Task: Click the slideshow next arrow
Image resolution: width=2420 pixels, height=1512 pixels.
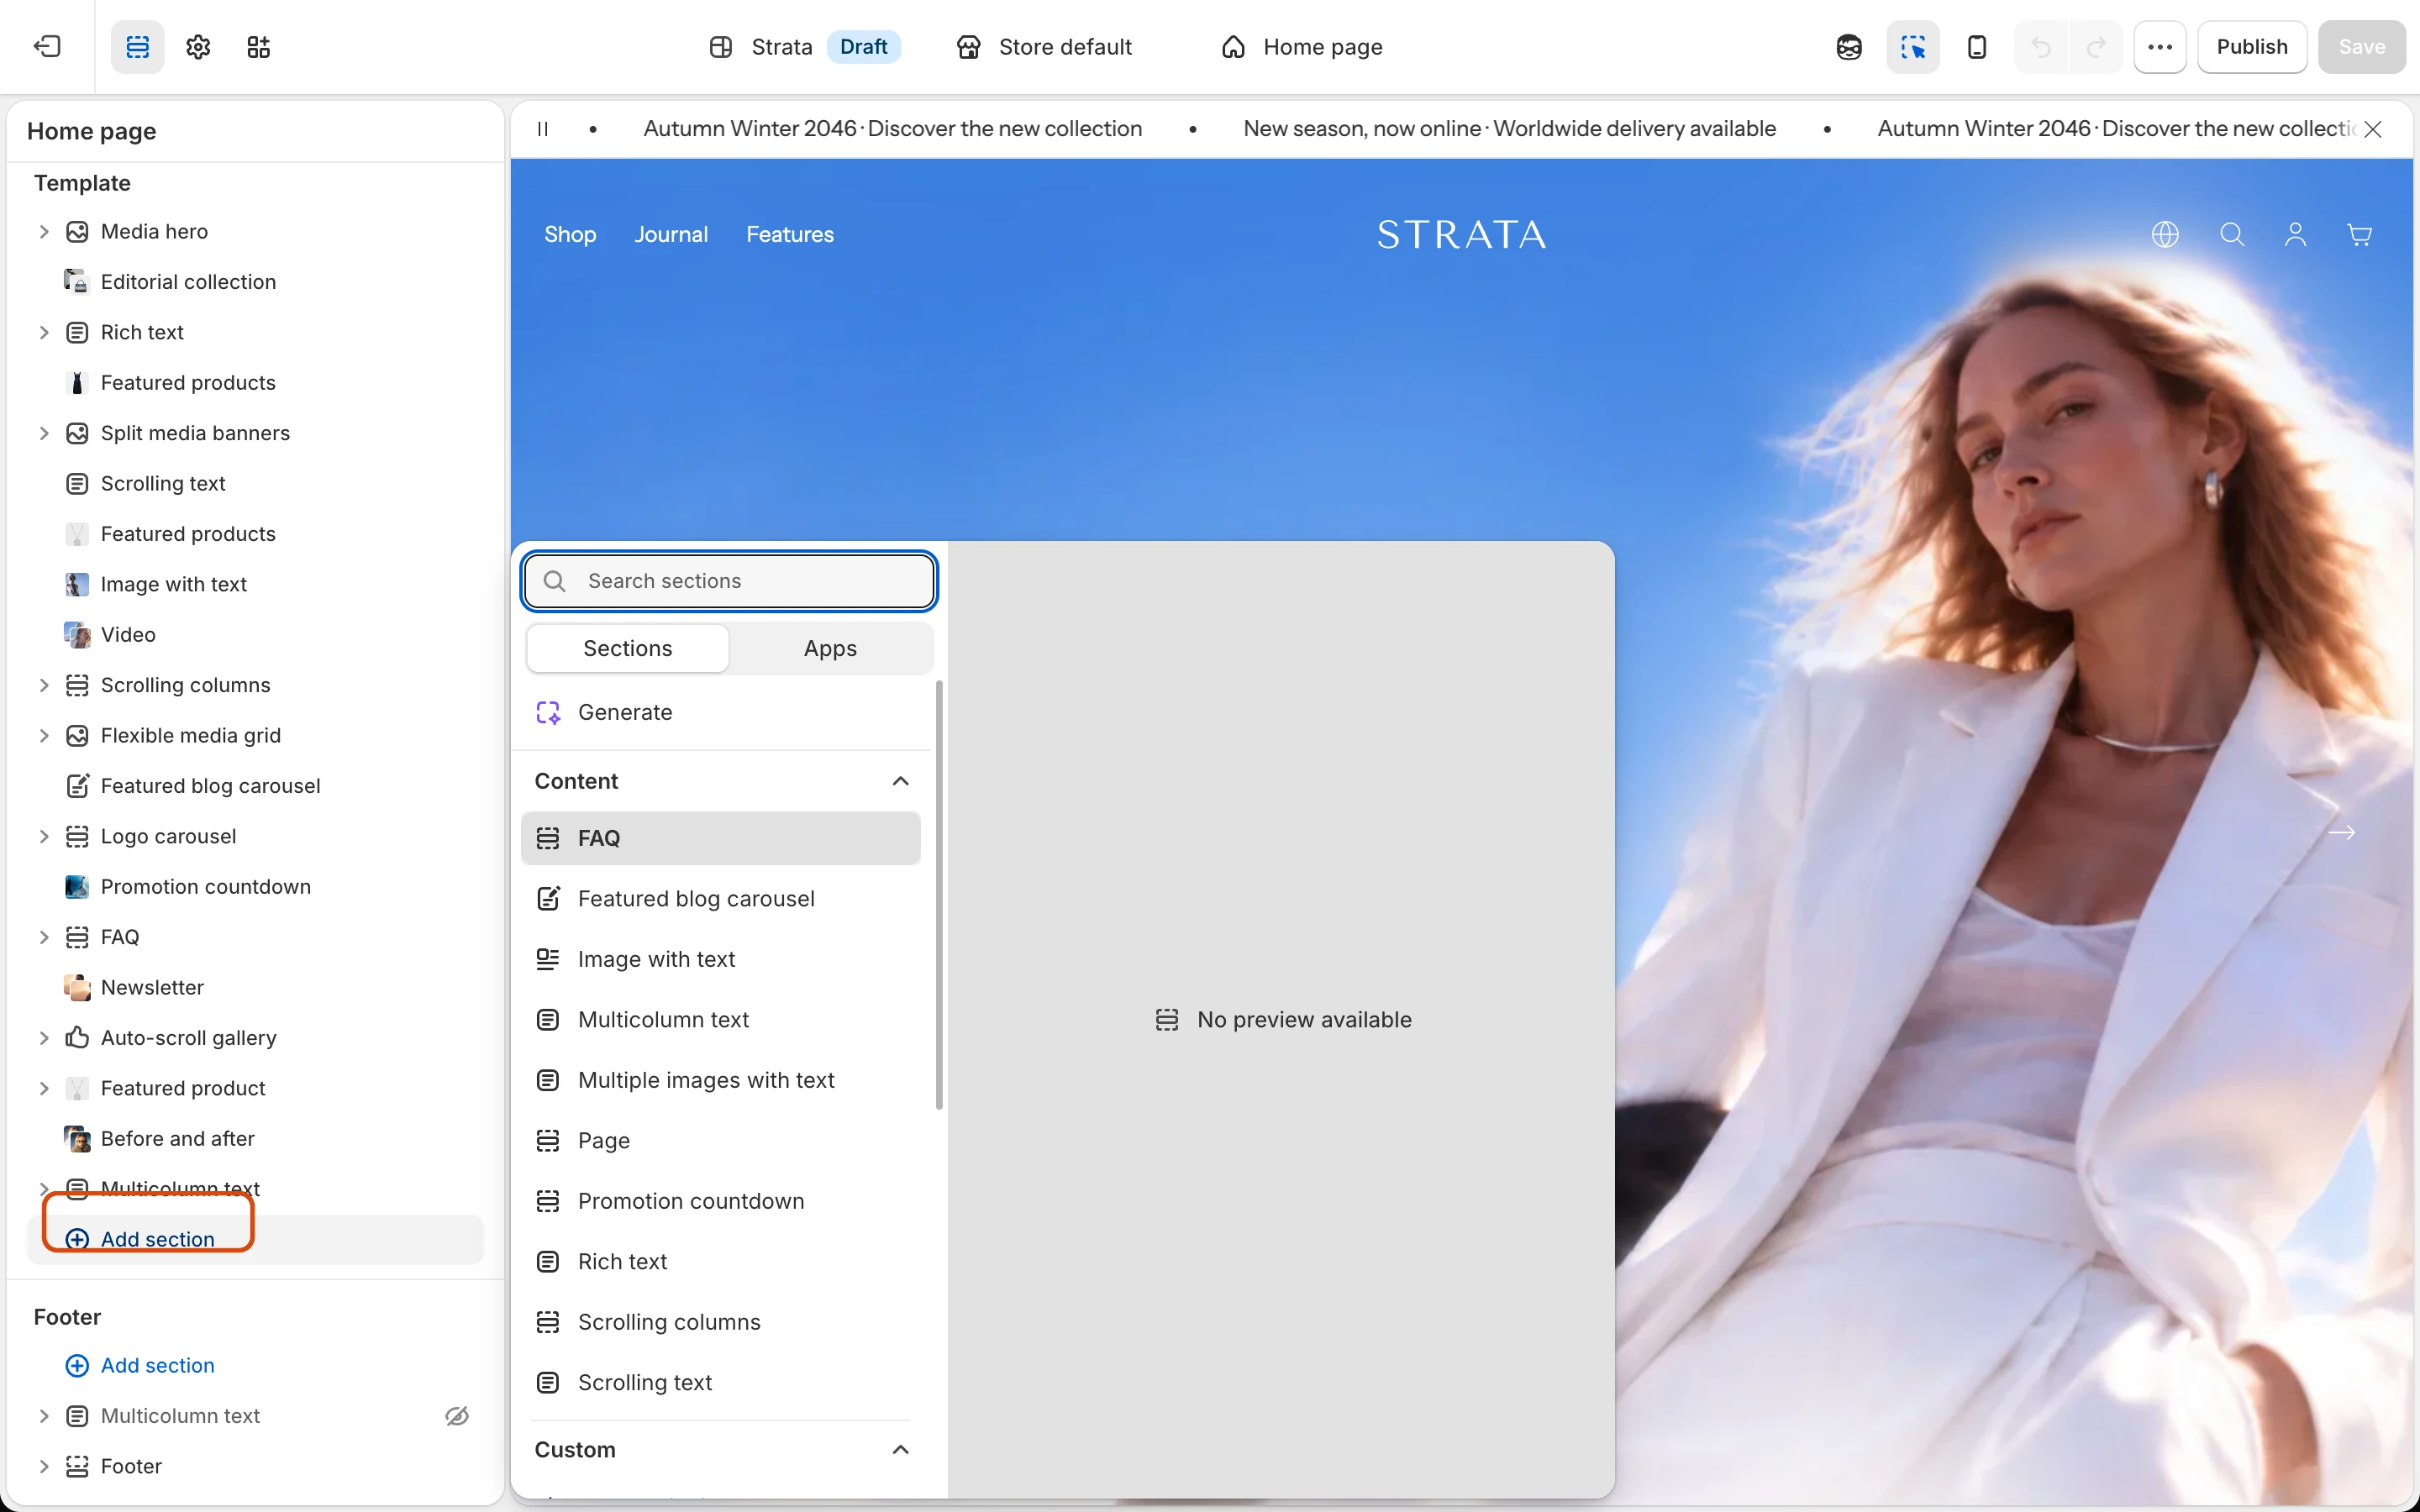Action: point(2342,832)
